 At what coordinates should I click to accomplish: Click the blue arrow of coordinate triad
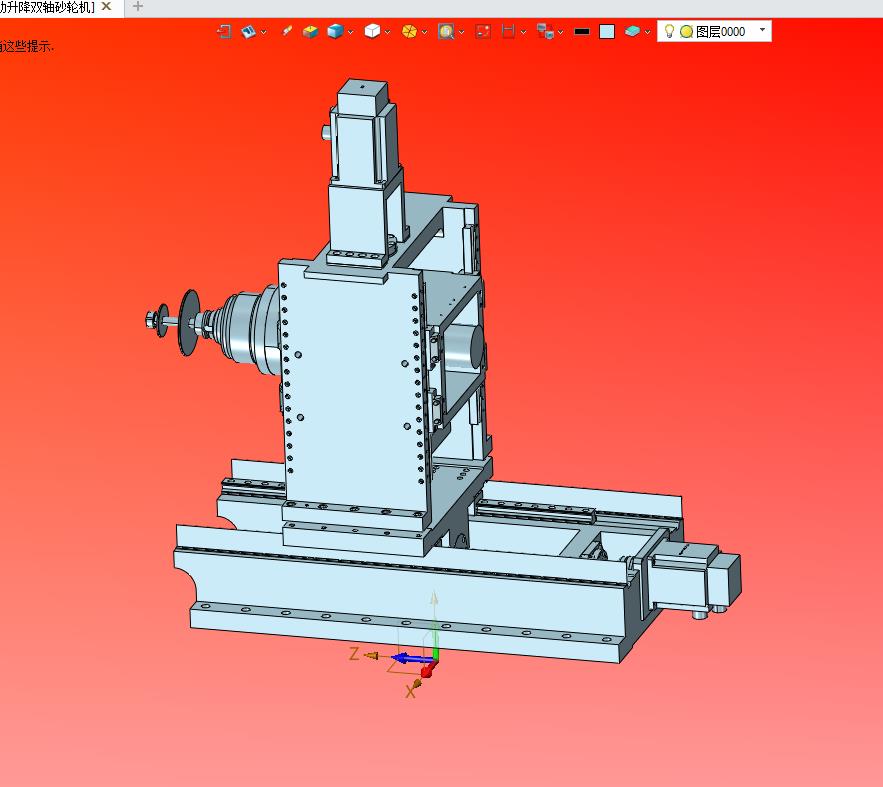click(411, 658)
